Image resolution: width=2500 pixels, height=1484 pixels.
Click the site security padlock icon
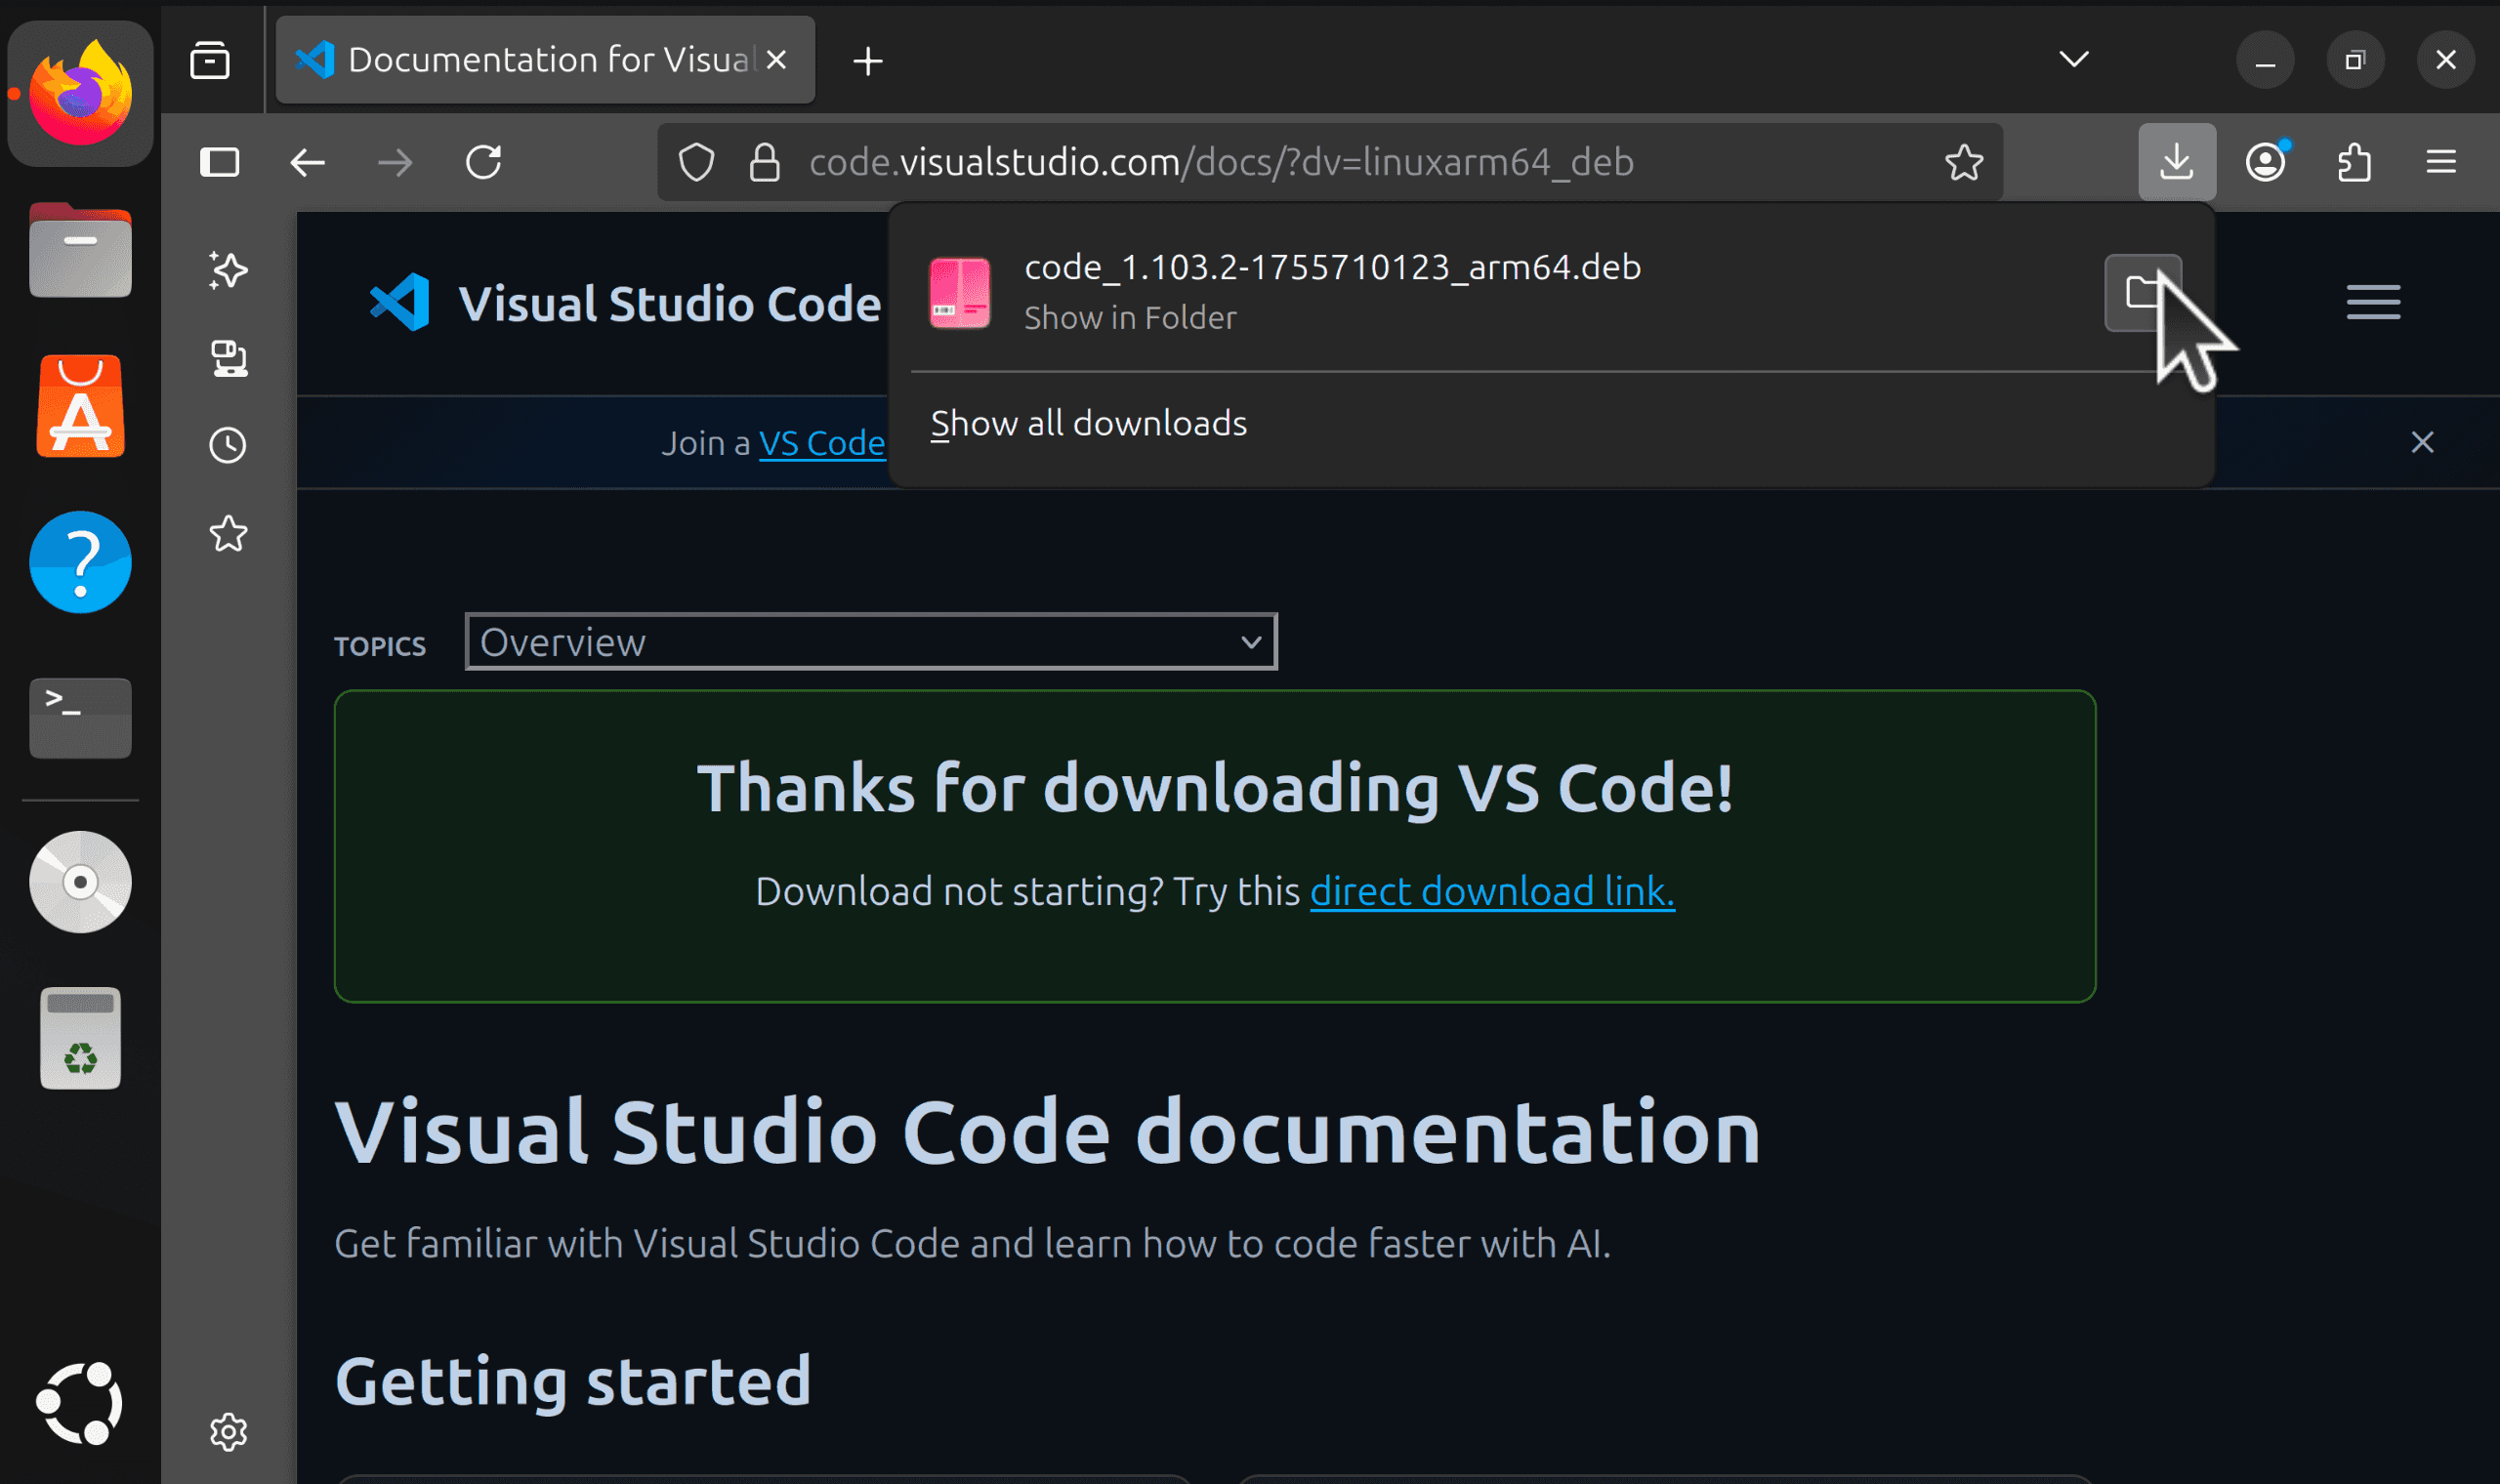point(765,162)
